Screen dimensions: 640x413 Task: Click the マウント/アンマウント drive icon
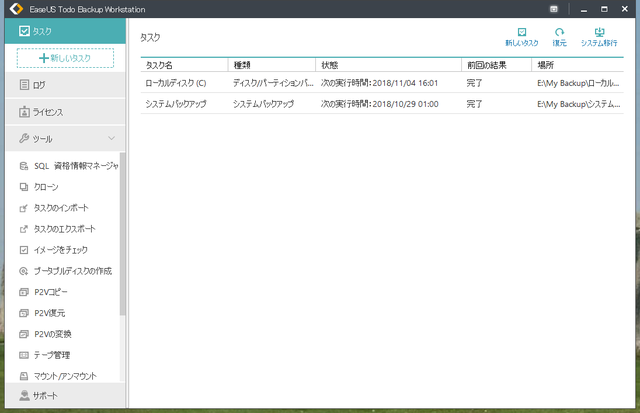[24, 376]
